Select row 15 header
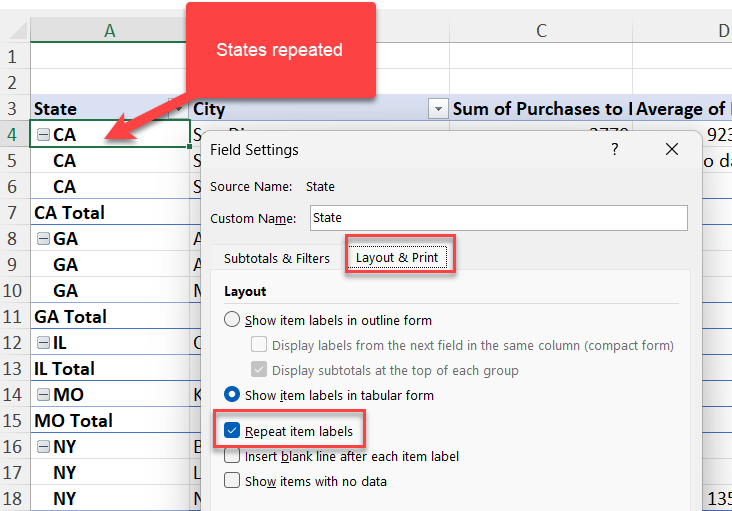The width and height of the screenshot is (732, 511). [x=13, y=421]
